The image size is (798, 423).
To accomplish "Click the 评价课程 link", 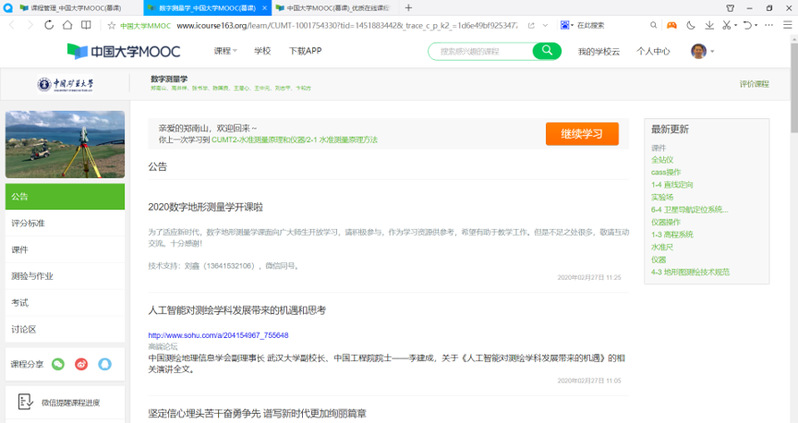I will click(x=754, y=85).
